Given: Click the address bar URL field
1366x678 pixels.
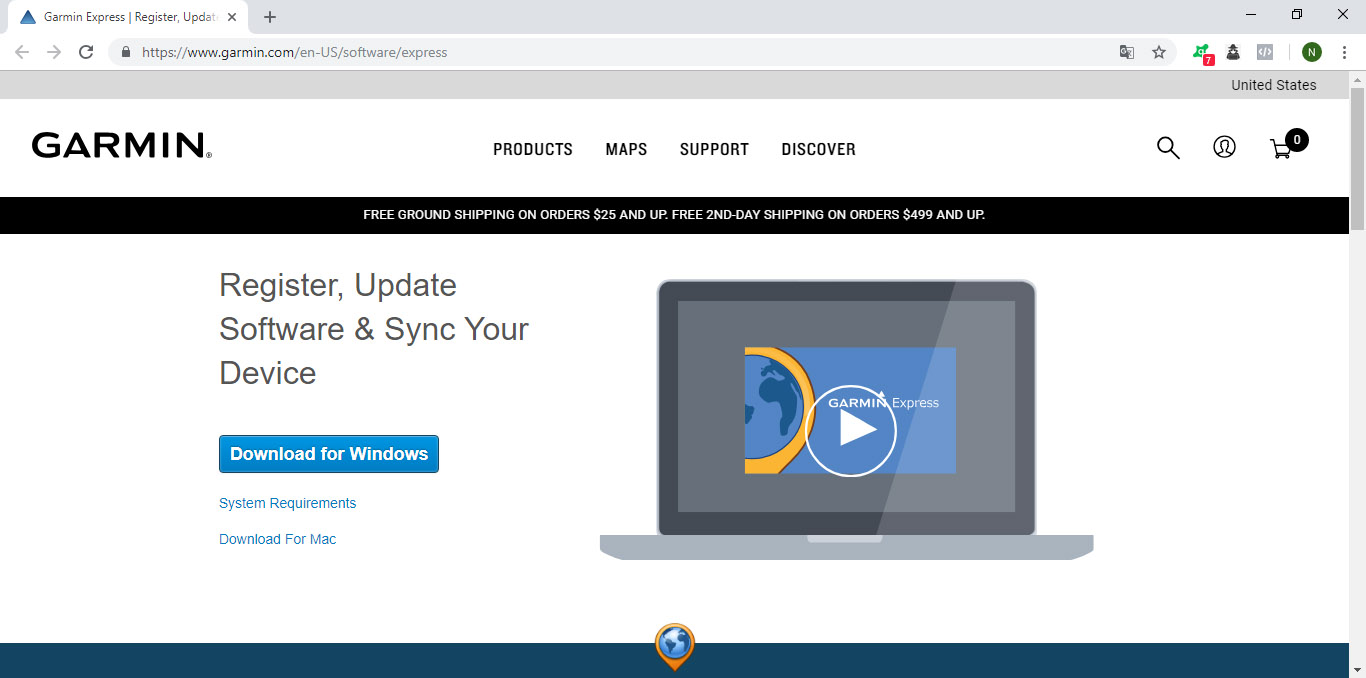Looking at the screenshot, I should pyautogui.click(x=620, y=52).
